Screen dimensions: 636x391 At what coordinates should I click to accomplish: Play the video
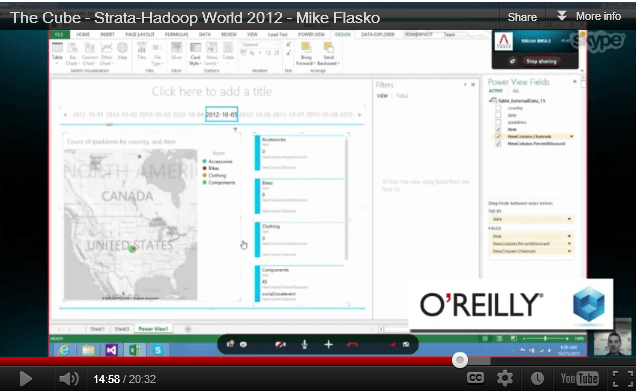pos(25,379)
